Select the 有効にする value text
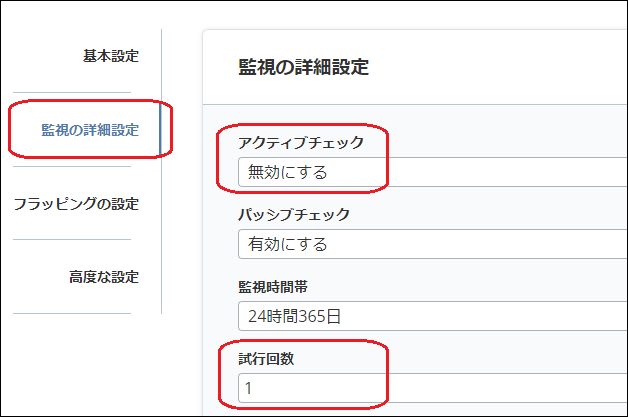Screen dimensions: 628x417 pyautogui.click(x=287, y=244)
